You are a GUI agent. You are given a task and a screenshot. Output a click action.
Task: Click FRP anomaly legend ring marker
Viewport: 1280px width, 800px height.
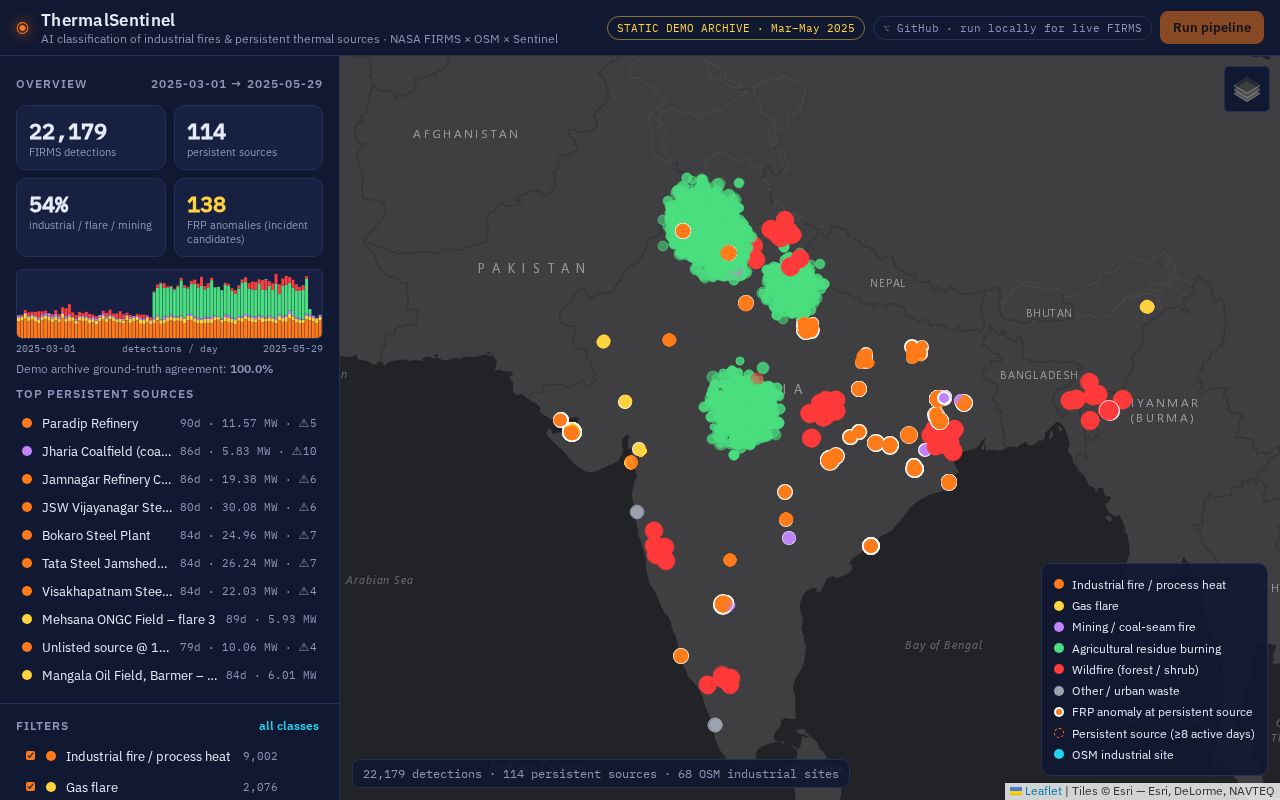1059,712
